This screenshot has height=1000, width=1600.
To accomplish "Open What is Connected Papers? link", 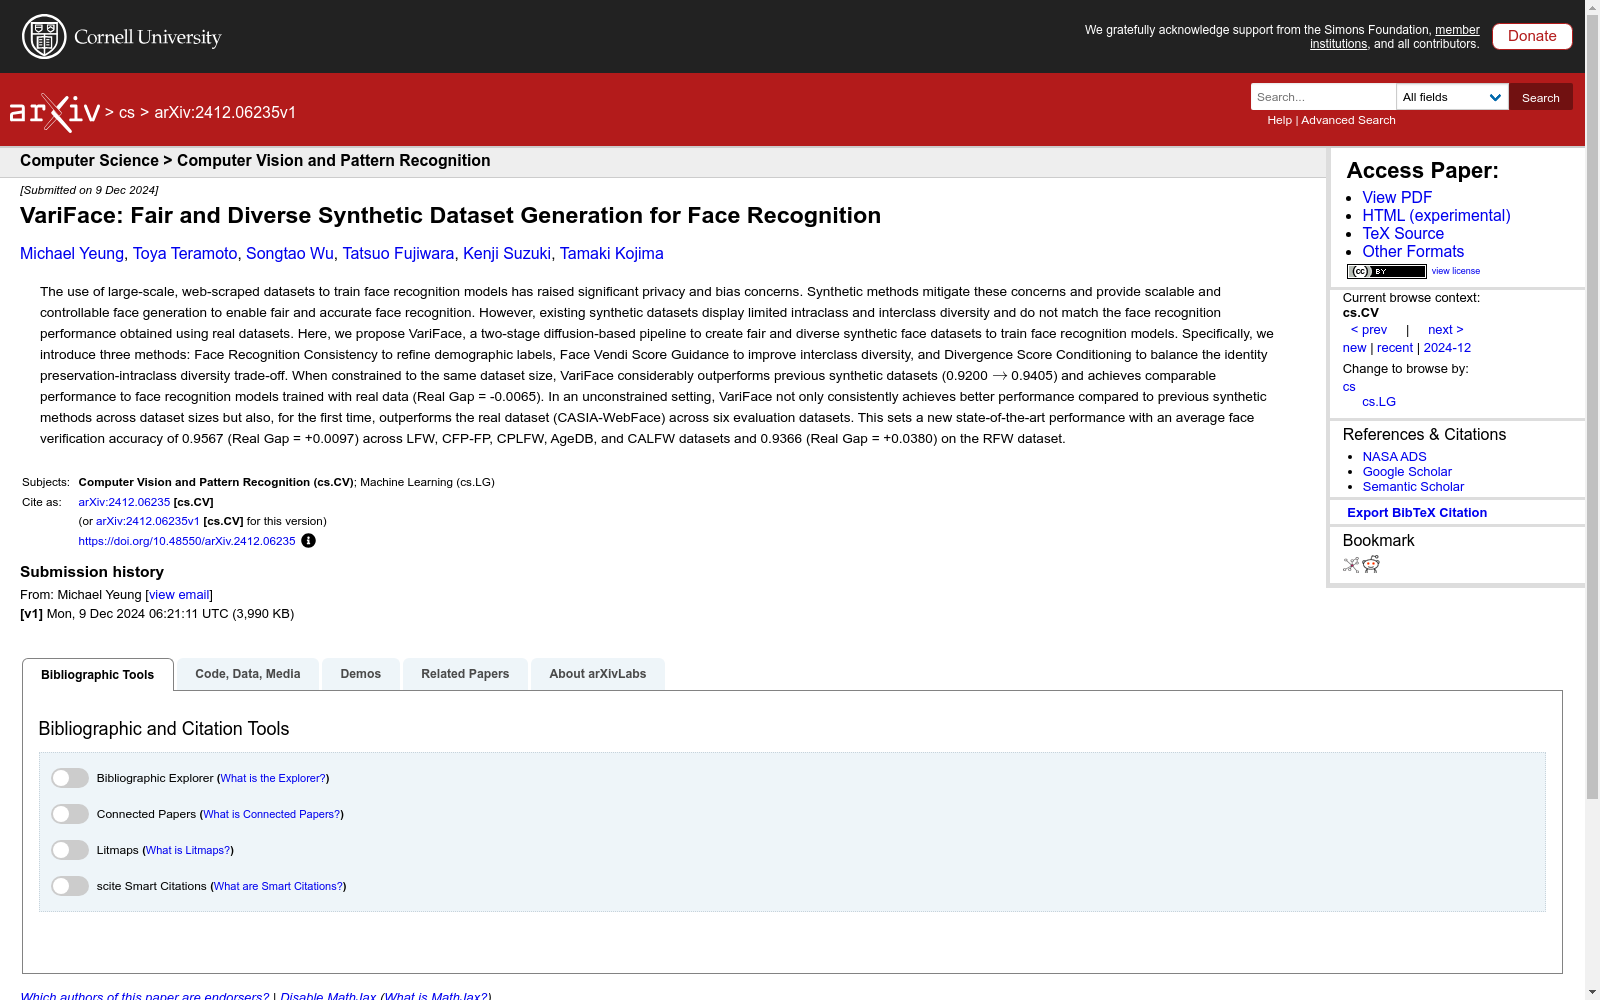I will (272, 815).
